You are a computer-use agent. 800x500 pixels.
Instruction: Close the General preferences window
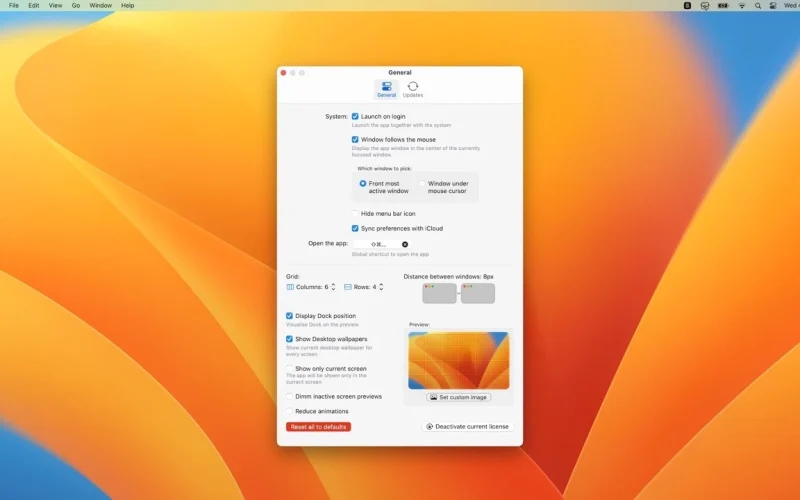(x=283, y=72)
